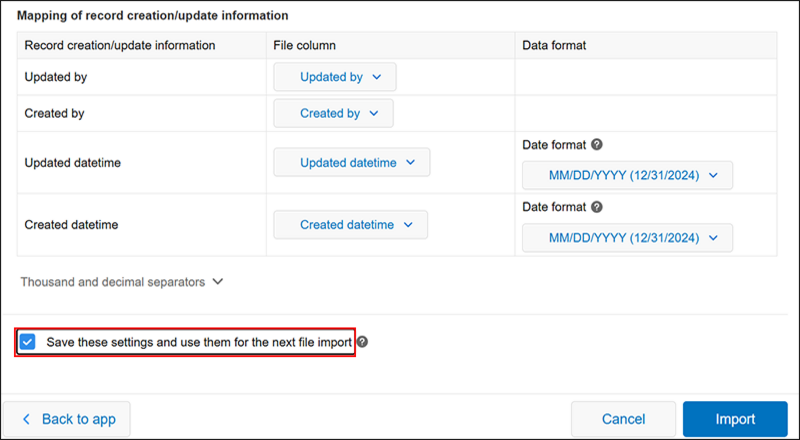800x440 pixels.
Task: Click the back arrow icon
Action: [x=27, y=419]
